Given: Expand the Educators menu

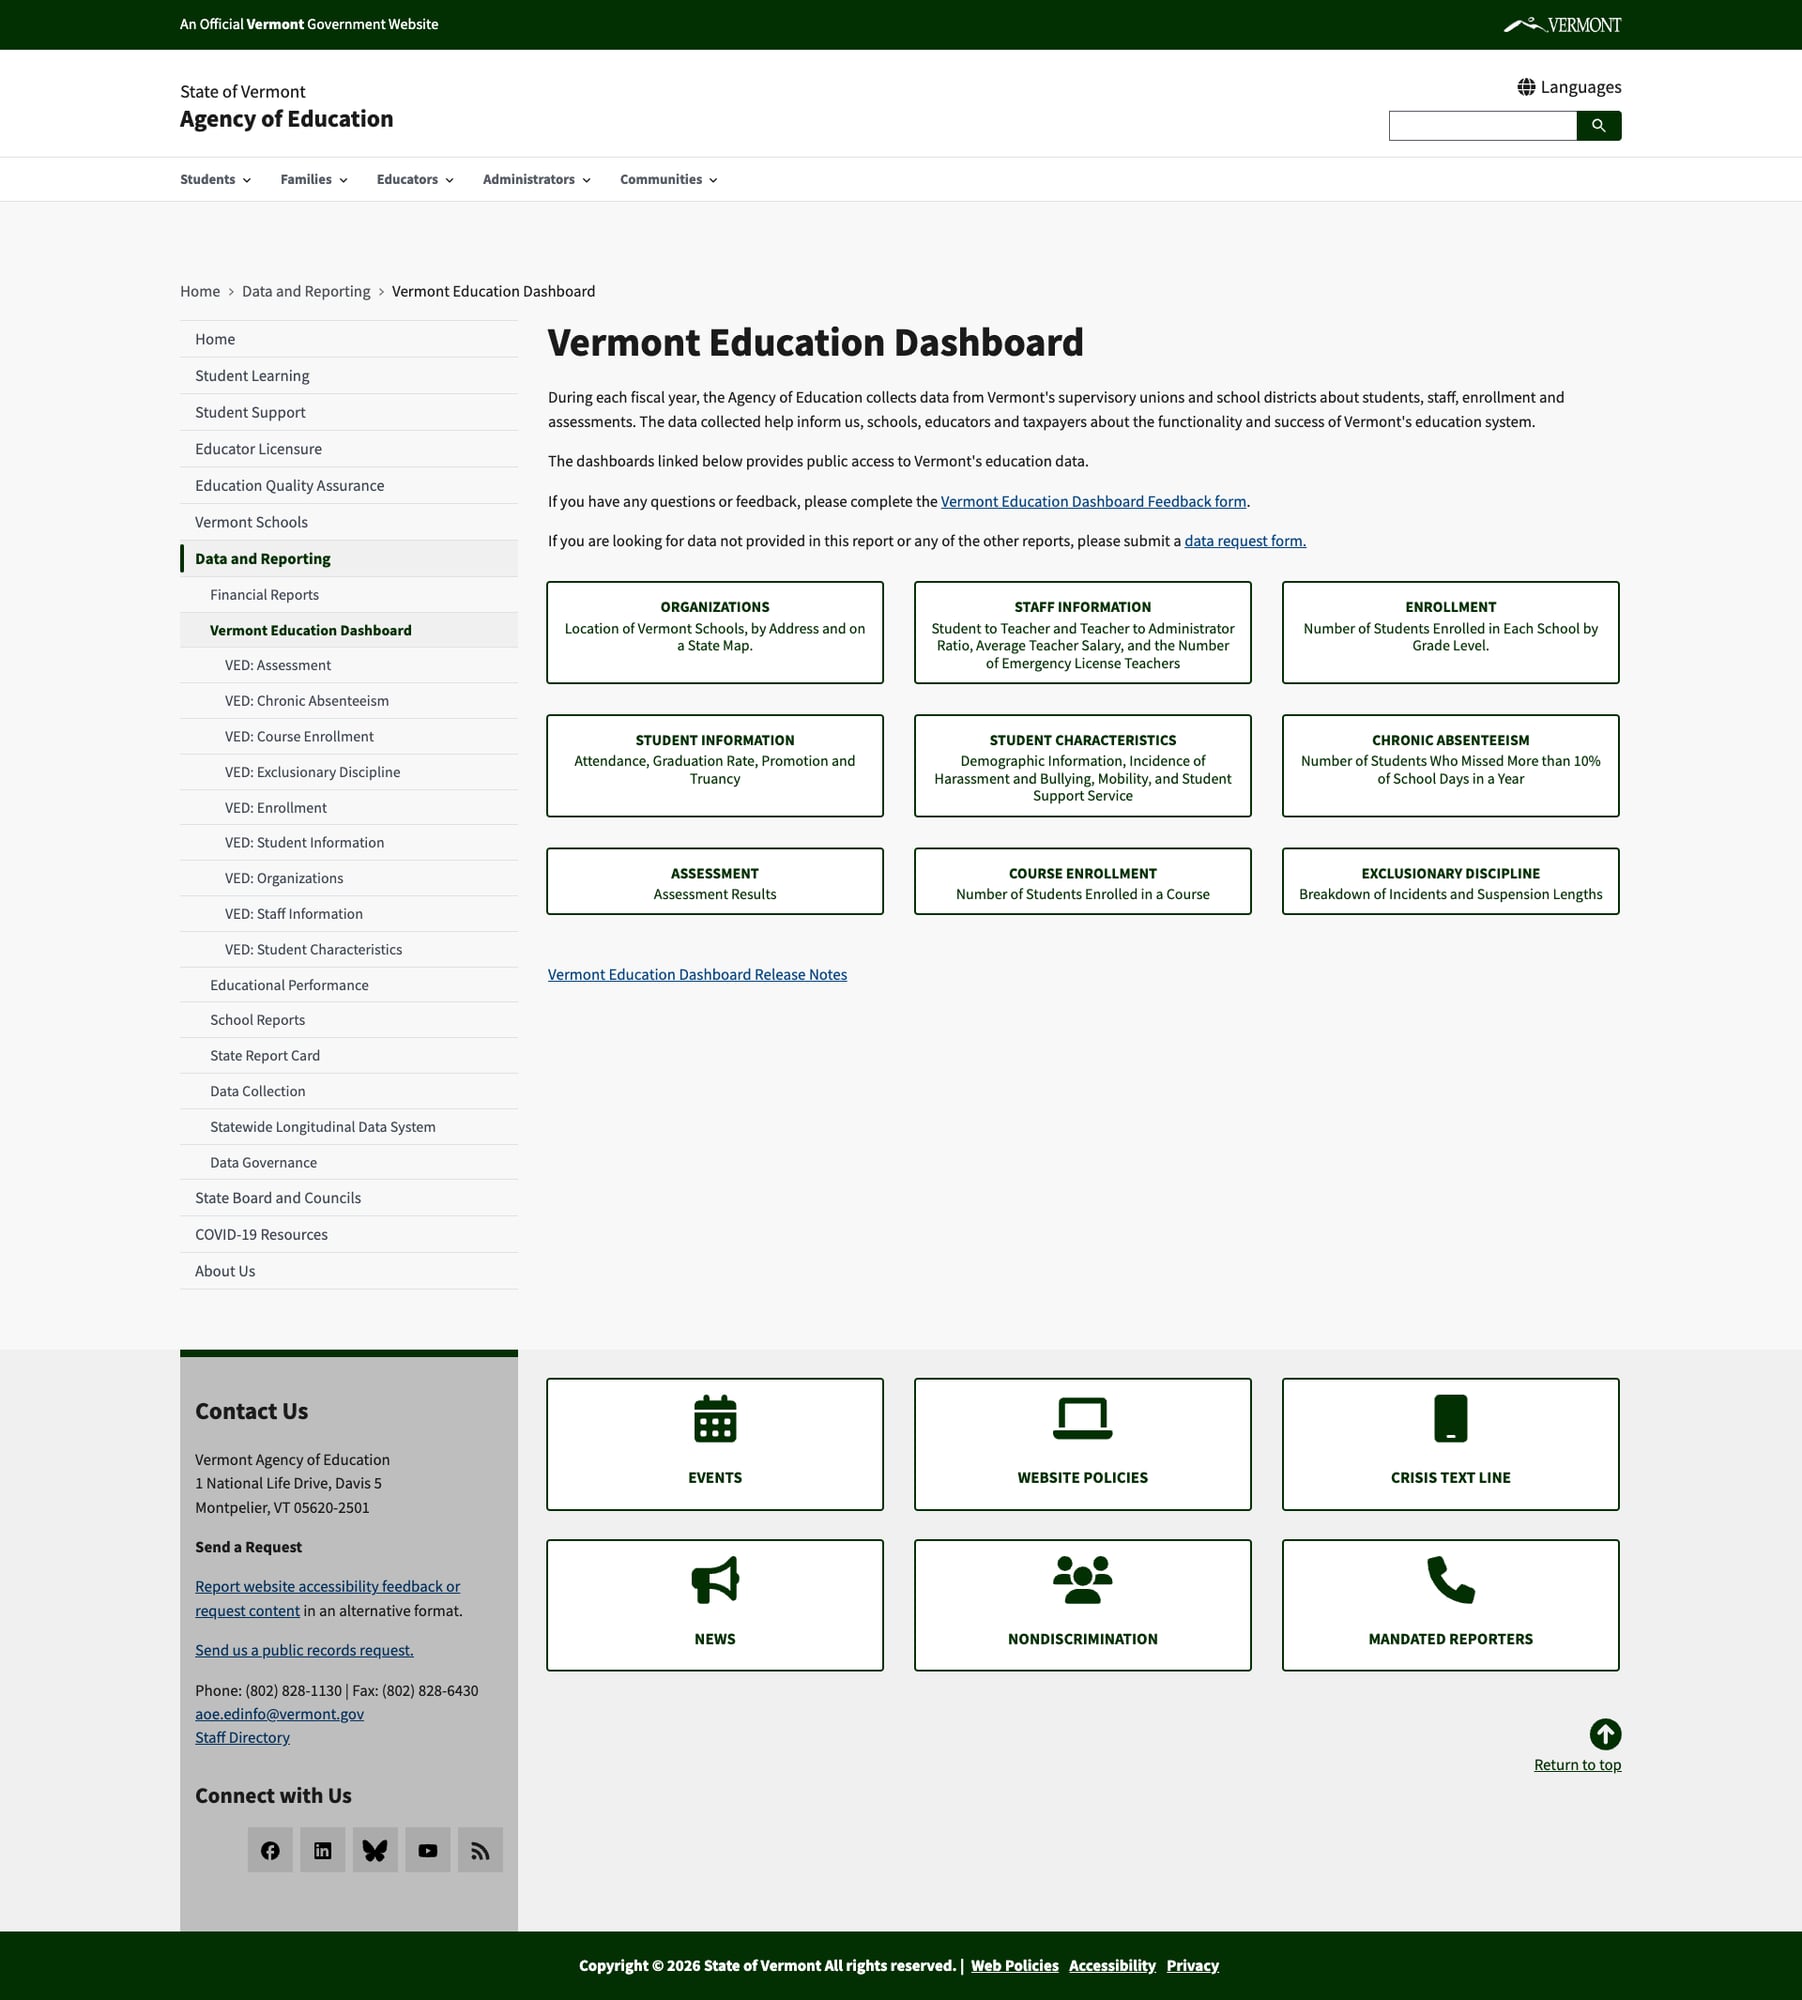Looking at the screenshot, I should (x=415, y=179).
